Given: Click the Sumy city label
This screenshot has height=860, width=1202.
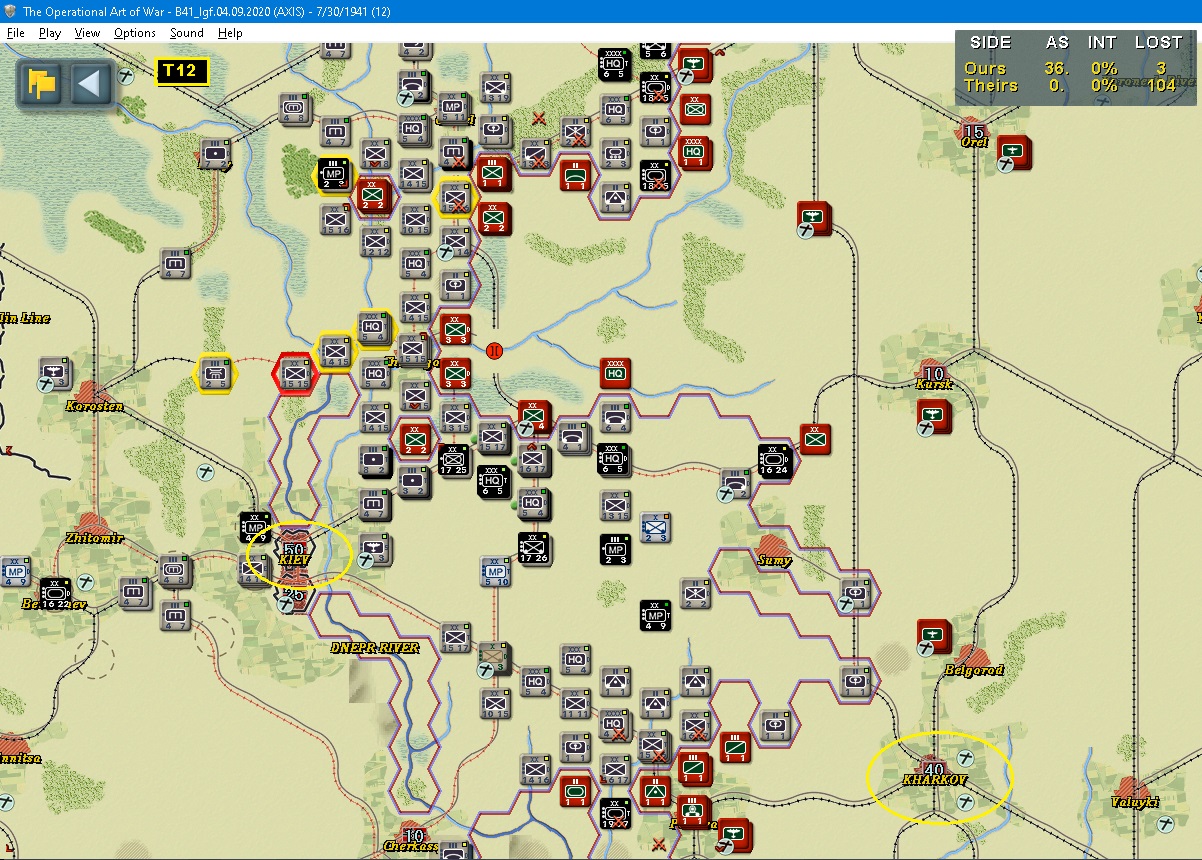Looking at the screenshot, I should pos(774,560).
